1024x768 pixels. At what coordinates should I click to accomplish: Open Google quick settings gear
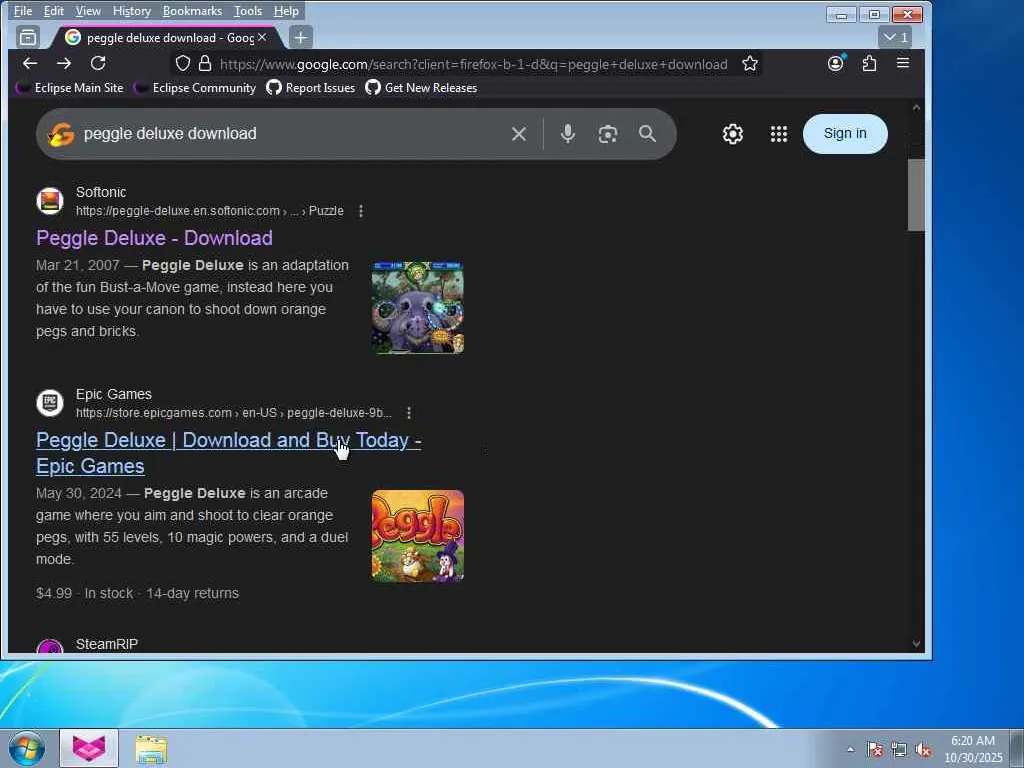[x=733, y=134]
